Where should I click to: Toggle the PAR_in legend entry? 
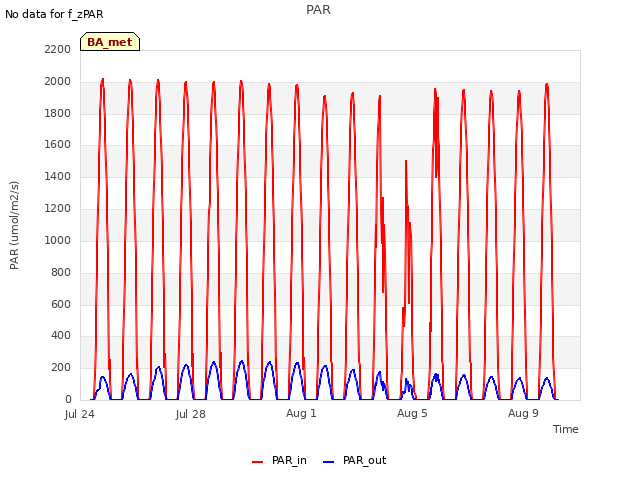(279, 460)
